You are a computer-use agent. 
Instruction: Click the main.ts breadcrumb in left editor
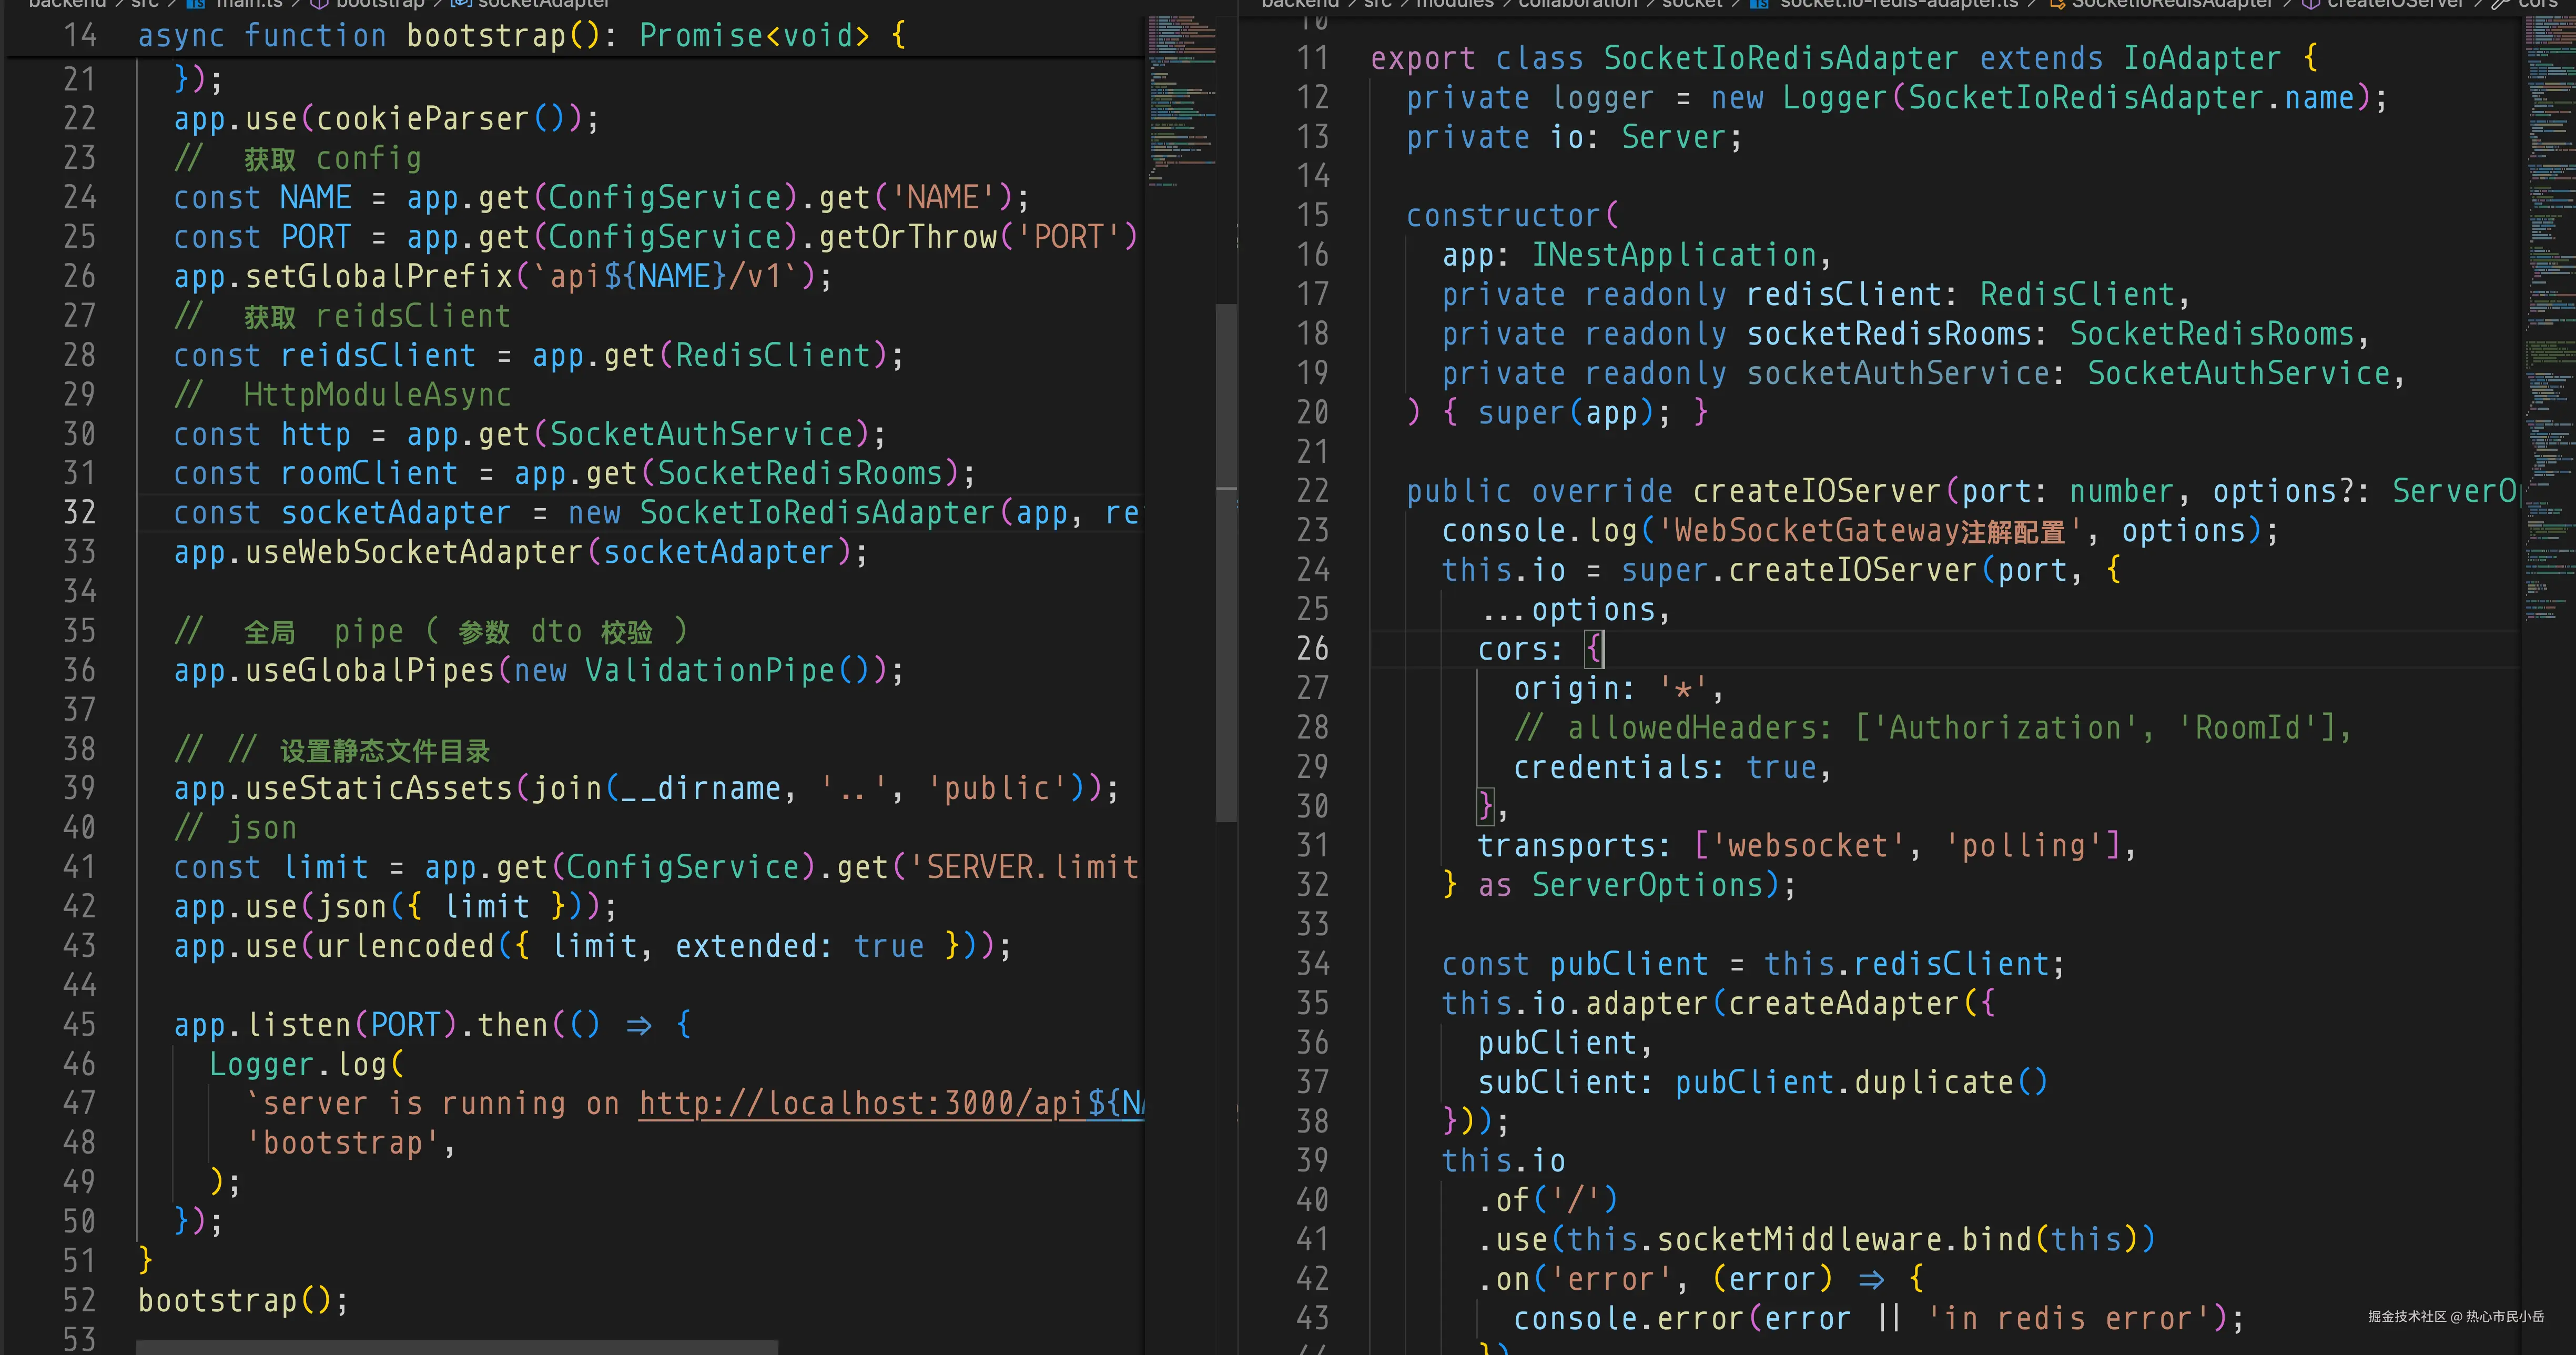click(x=248, y=3)
